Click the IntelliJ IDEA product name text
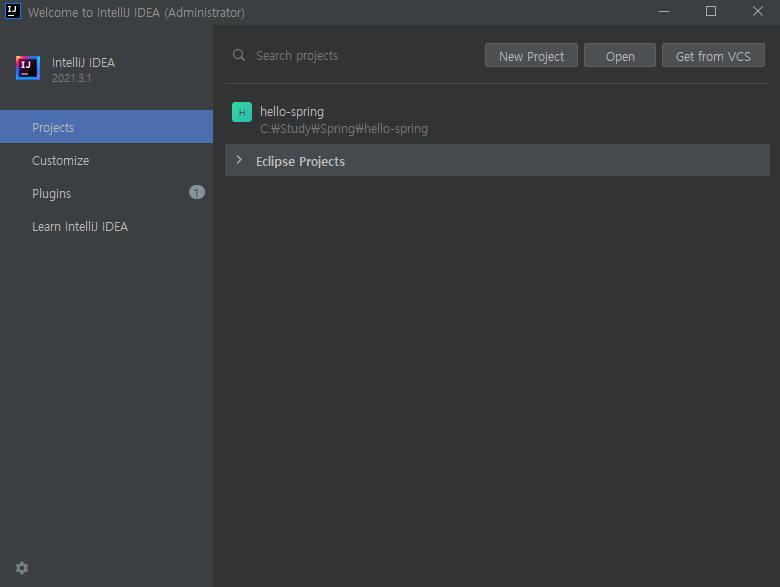780x587 pixels. (x=84, y=63)
